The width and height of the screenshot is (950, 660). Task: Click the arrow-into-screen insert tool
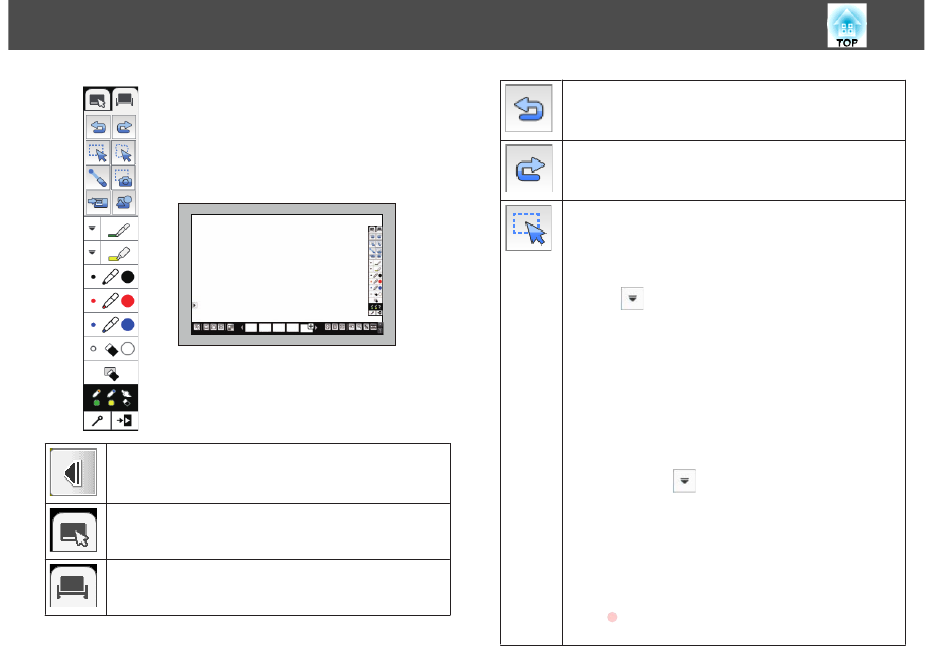pyautogui.click(x=98, y=202)
